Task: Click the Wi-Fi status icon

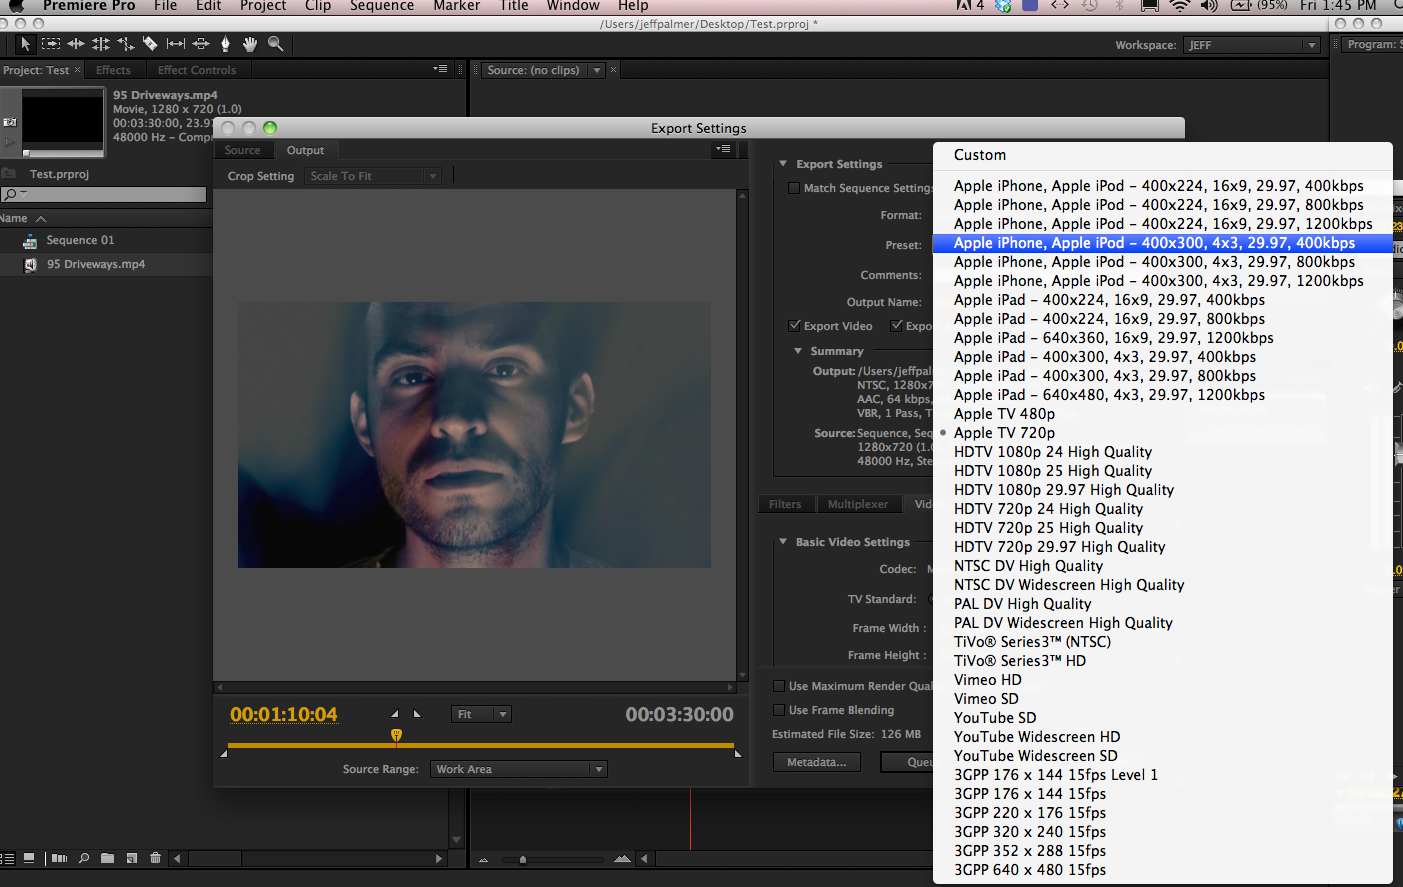Action: pyautogui.click(x=1180, y=6)
